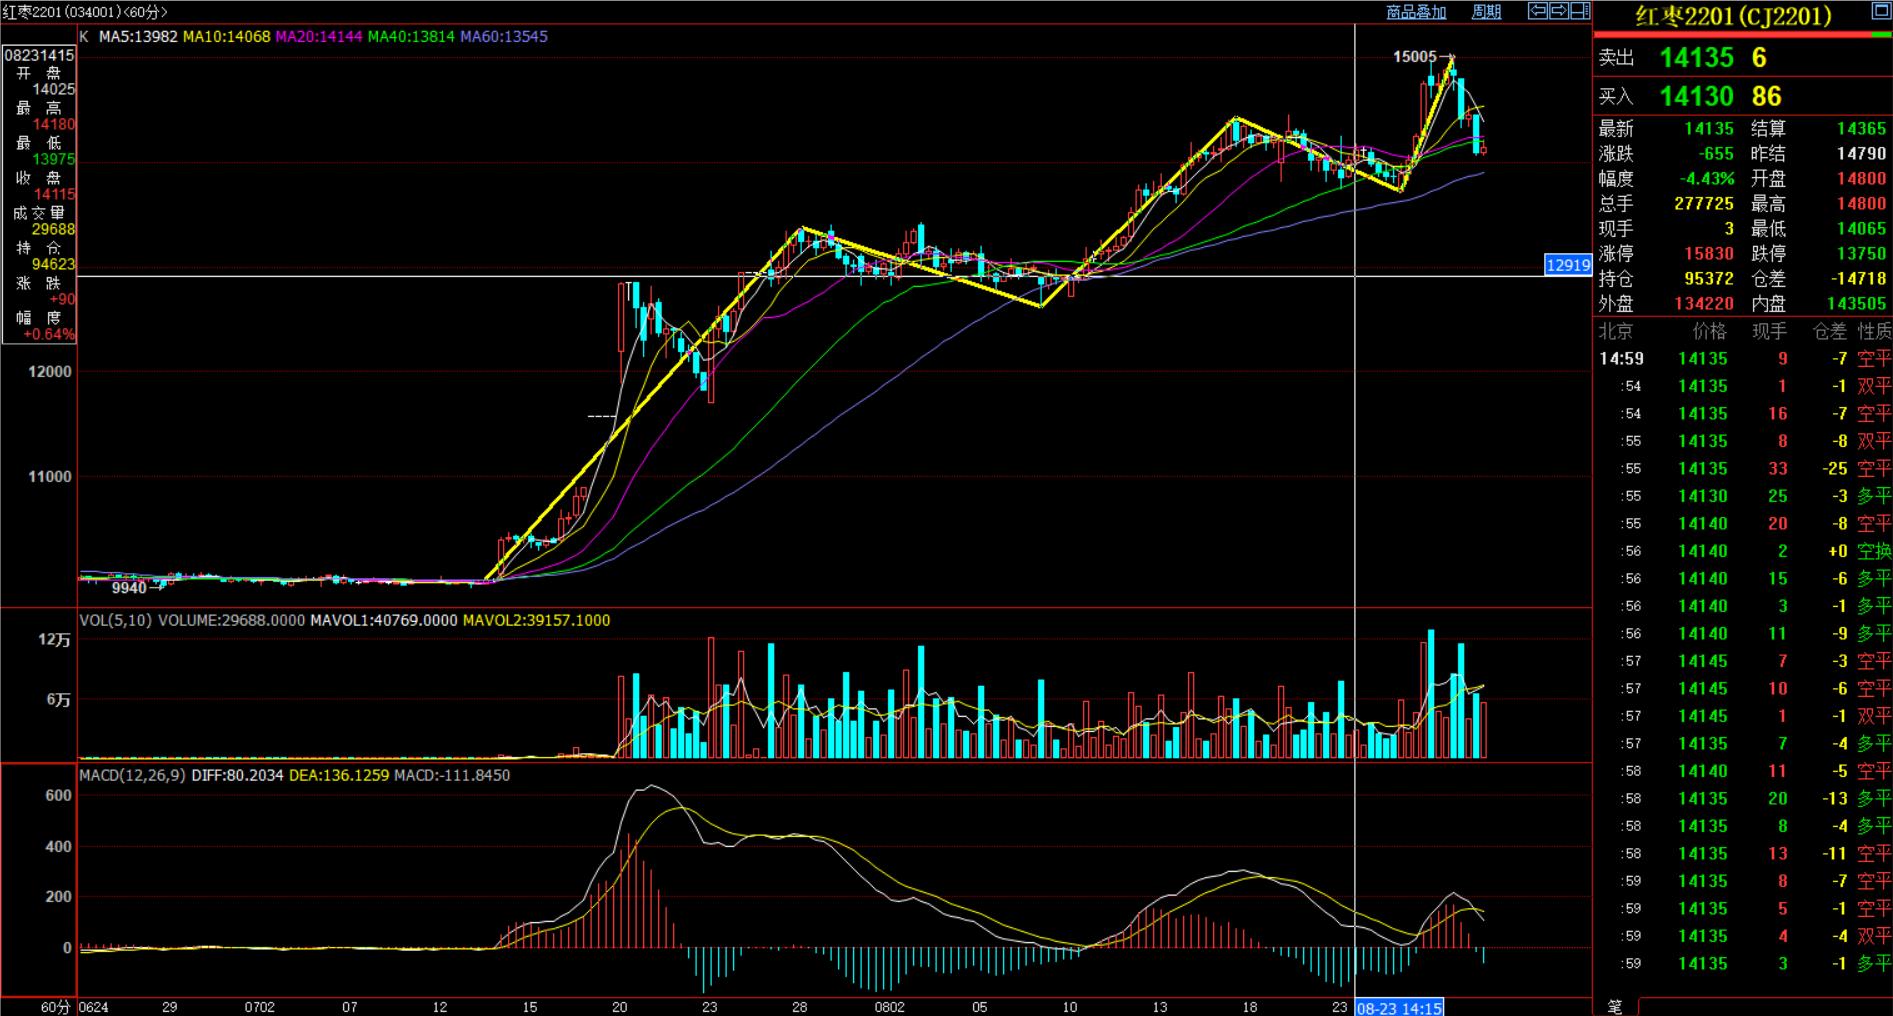Click the 红枣2201(CJ2201) contract title
Screen dimensions: 1893x1016
(1733, 16)
